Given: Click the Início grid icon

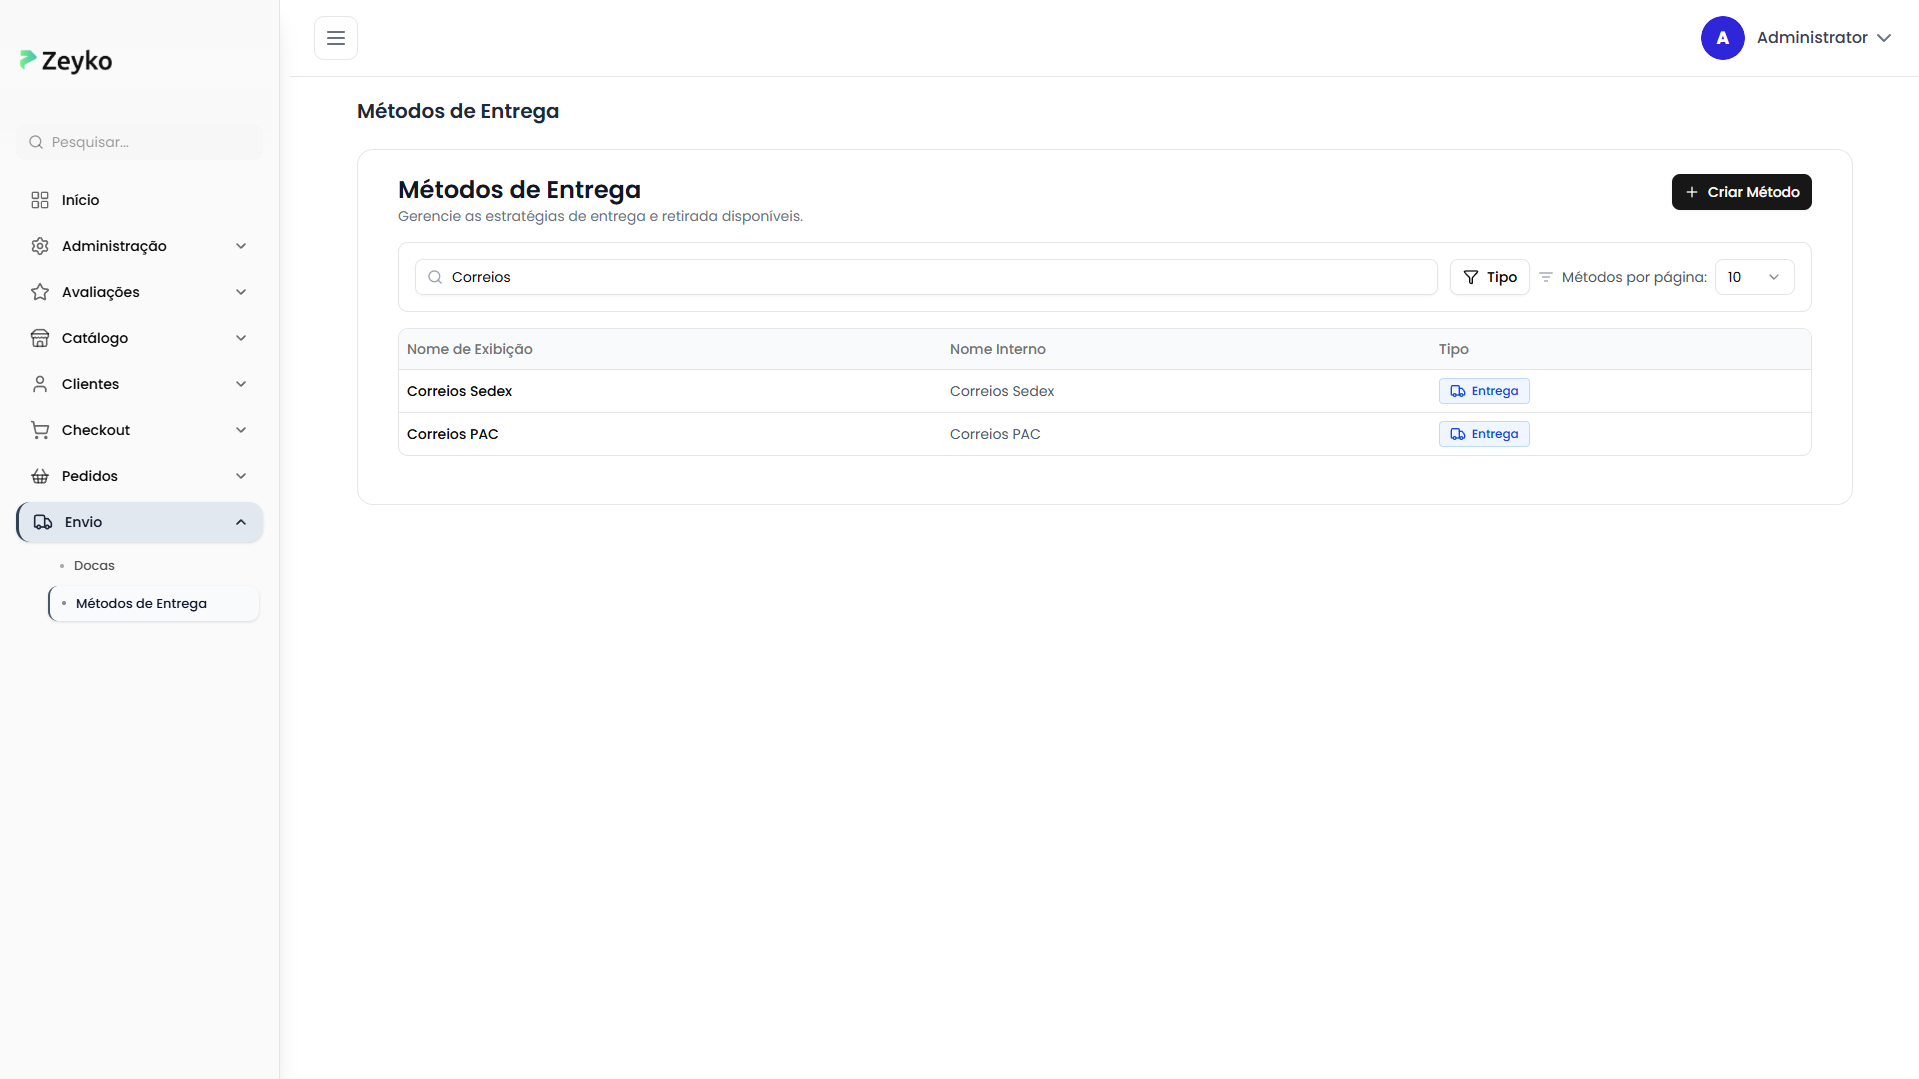Looking at the screenshot, I should coord(40,200).
